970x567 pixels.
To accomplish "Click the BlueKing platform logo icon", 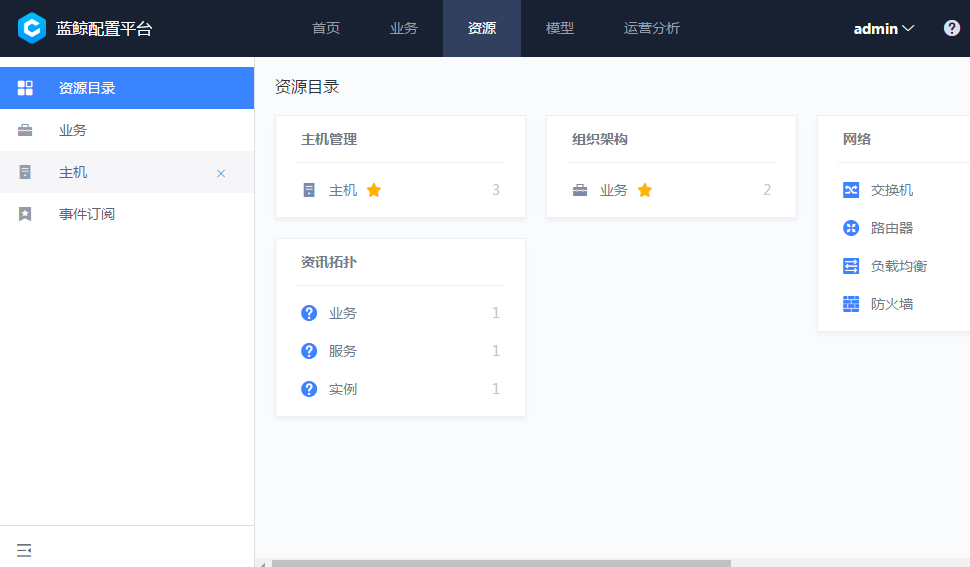I will pyautogui.click(x=32, y=28).
